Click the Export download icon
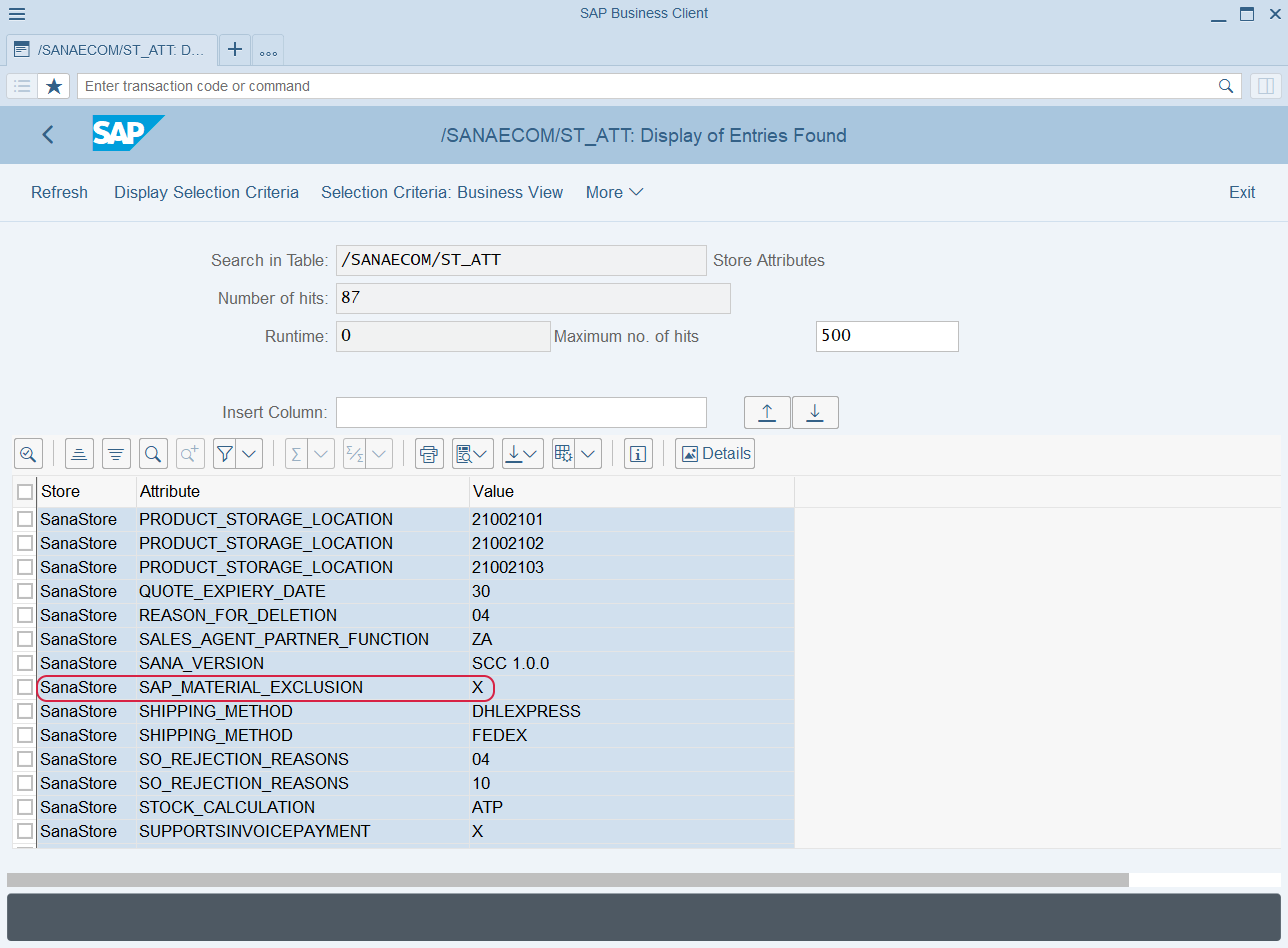The width and height of the screenshot is (1288, 948). click(x=513, y=454)
